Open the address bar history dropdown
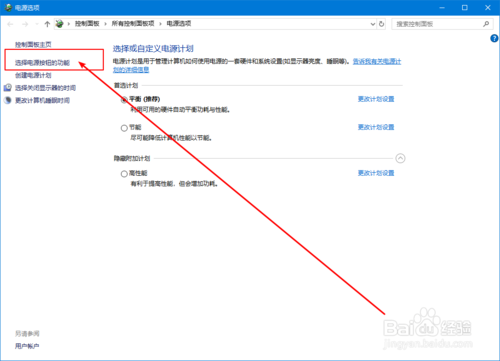The image size is (500, 361). pyautogui.click(x=373, y=24)
